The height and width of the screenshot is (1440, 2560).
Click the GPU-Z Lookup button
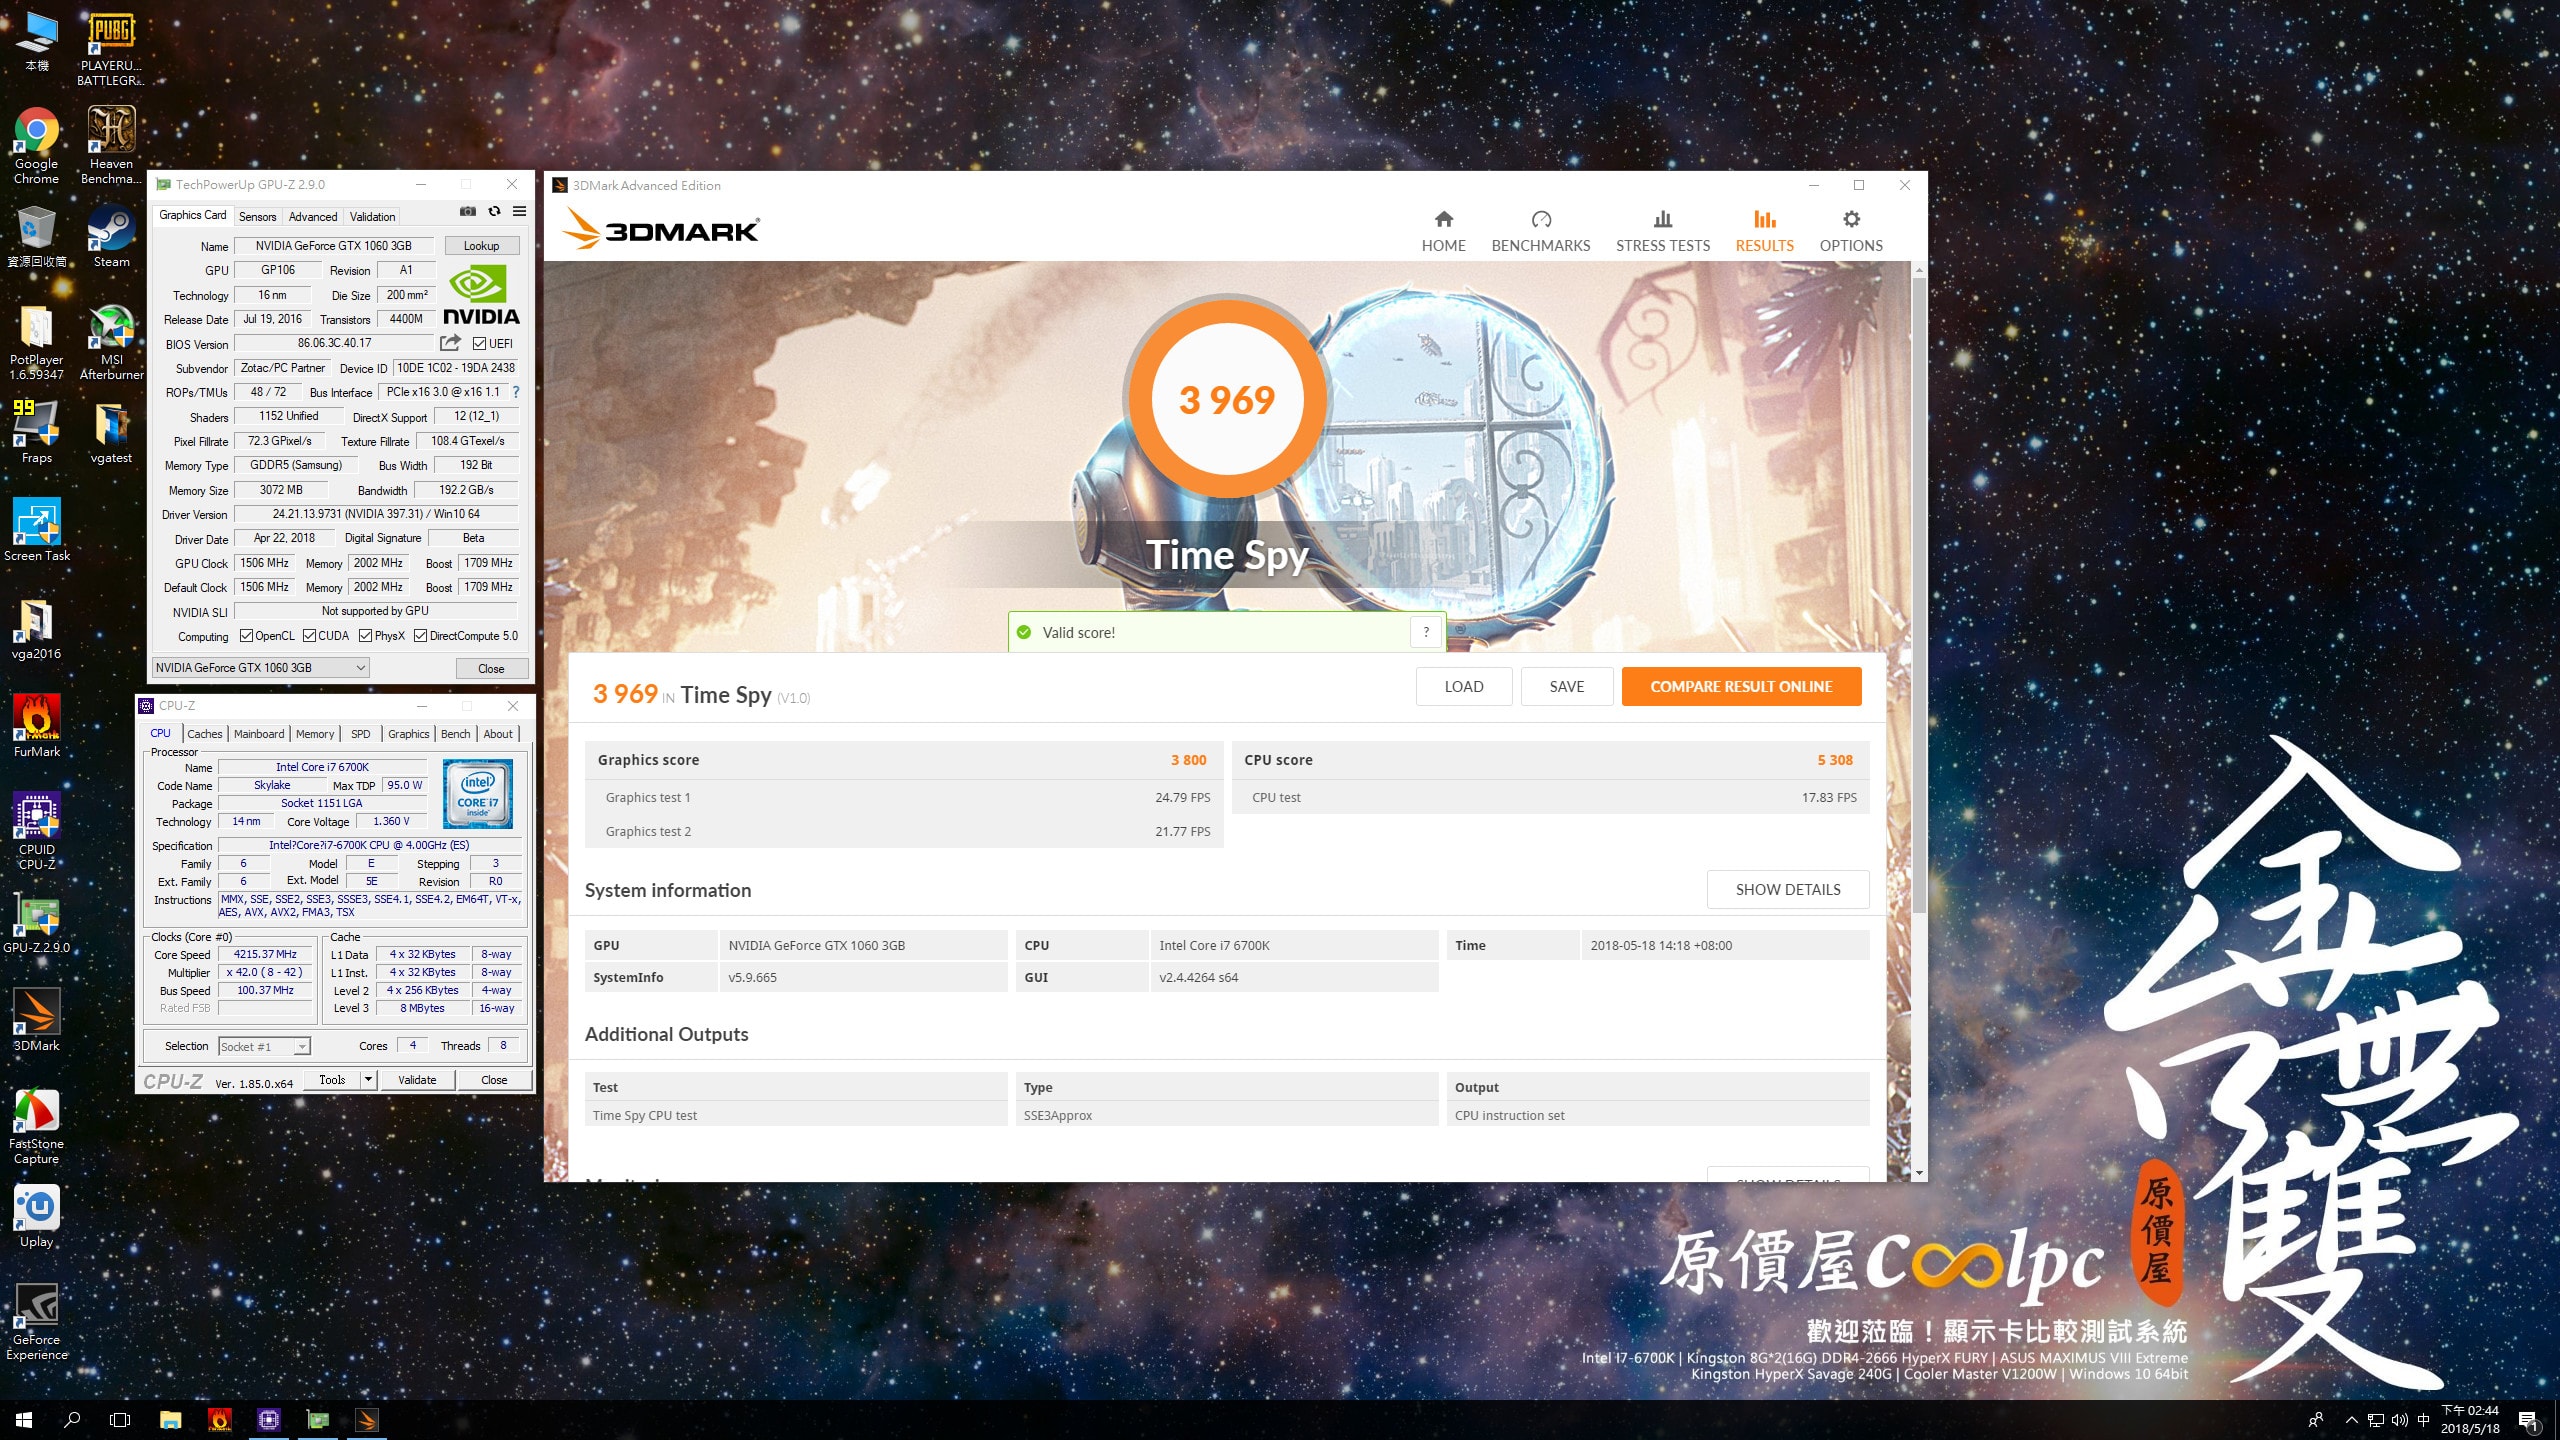[x=481, y=246]
